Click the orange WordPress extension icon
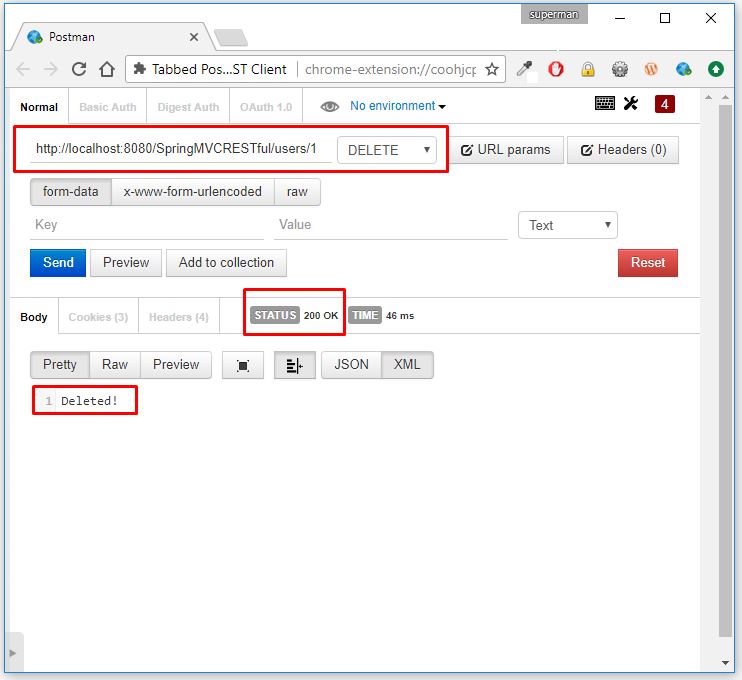Screen dimensions: 742x680 pos(651,69)
